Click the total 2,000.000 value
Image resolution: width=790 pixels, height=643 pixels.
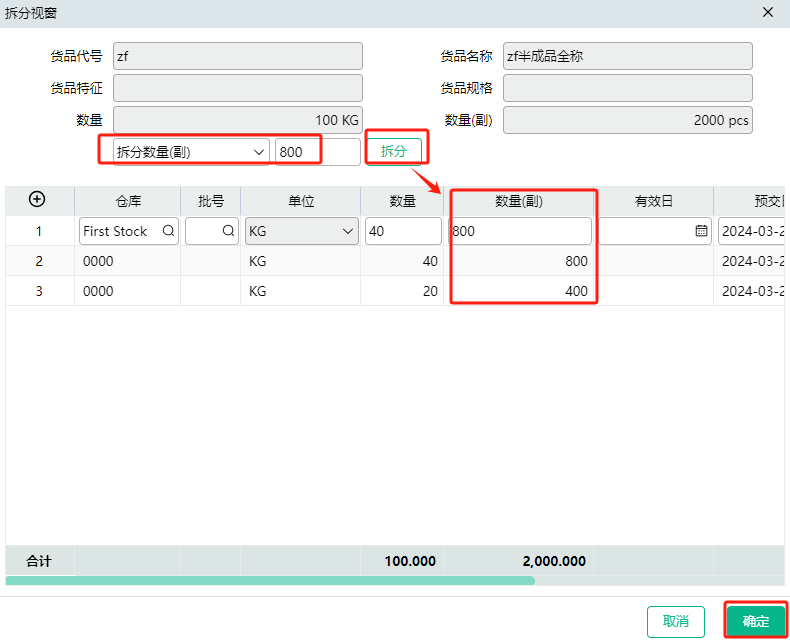click(554, 561)
